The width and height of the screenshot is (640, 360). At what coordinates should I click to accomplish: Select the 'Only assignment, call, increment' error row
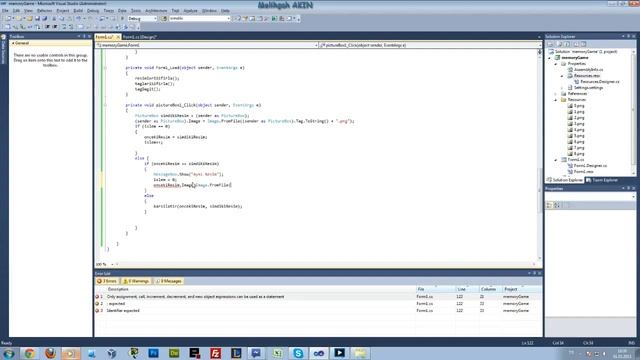[318, 297]
